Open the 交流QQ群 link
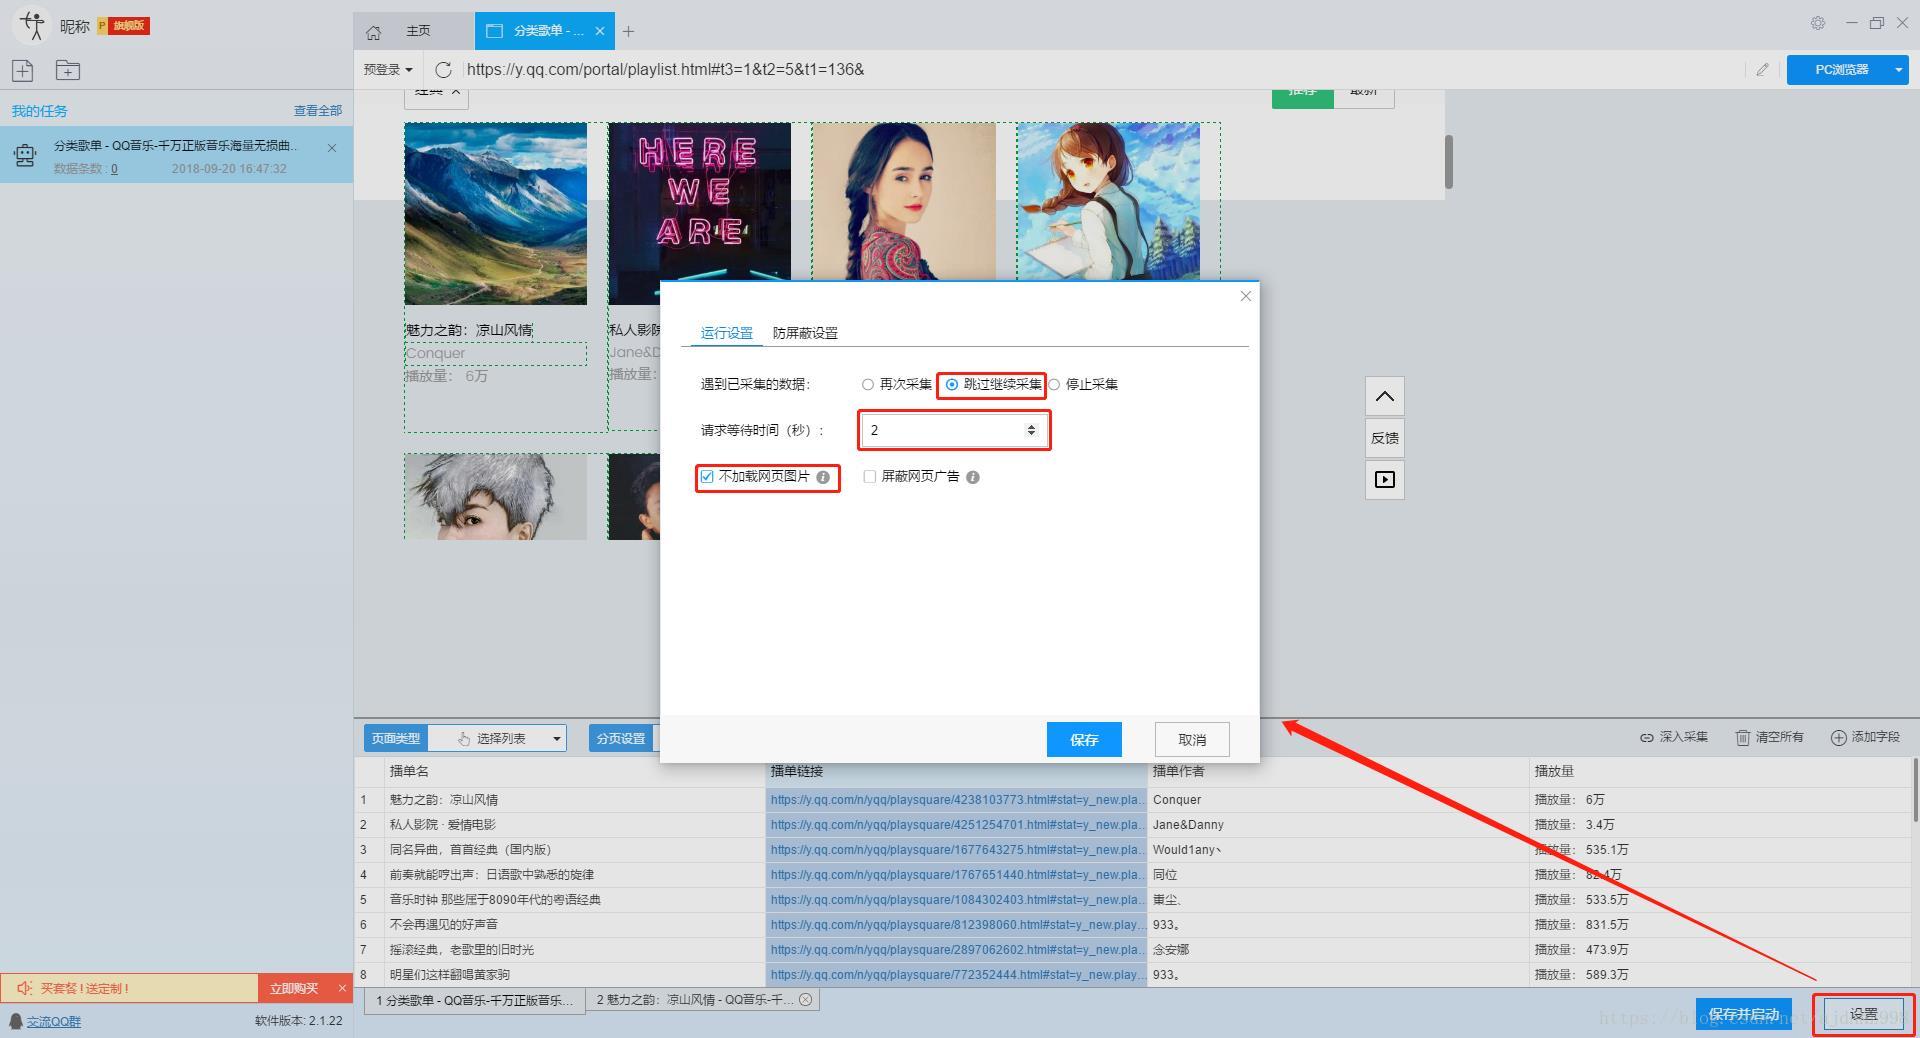The image size is (1920, 1038). 53,1022
